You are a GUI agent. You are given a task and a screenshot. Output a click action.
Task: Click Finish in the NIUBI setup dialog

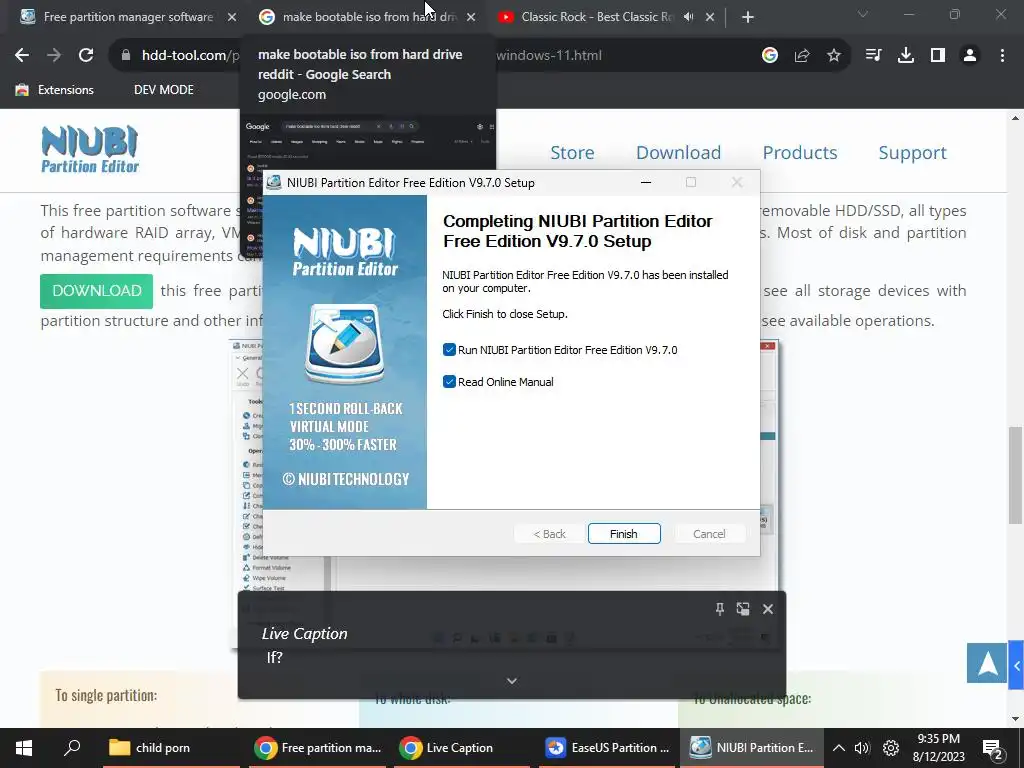(624, 534)
